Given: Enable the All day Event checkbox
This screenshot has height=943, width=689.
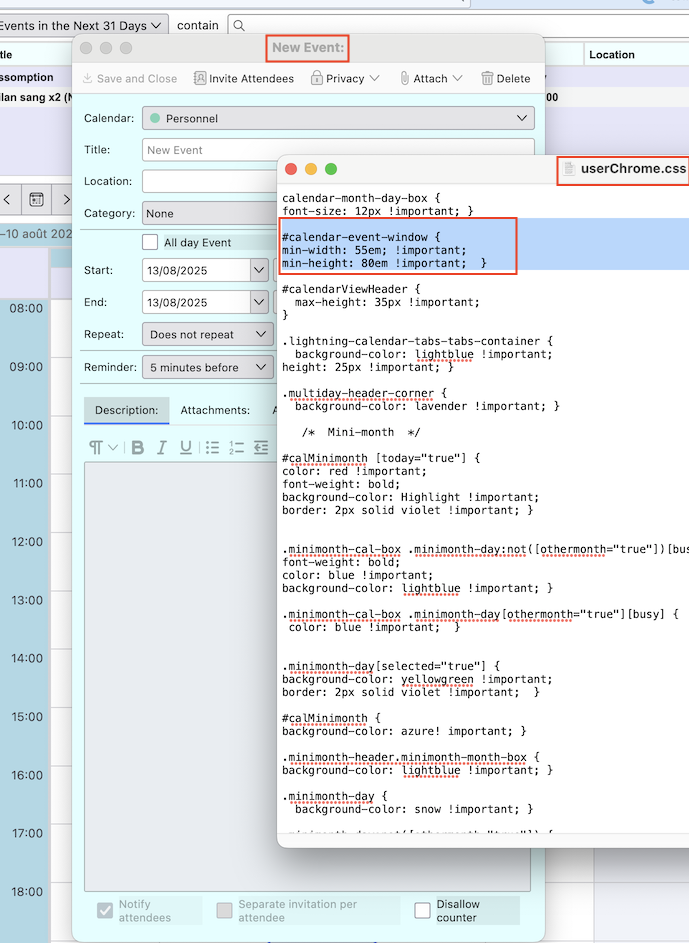Looking at the screenshot, I should point(150,242).
